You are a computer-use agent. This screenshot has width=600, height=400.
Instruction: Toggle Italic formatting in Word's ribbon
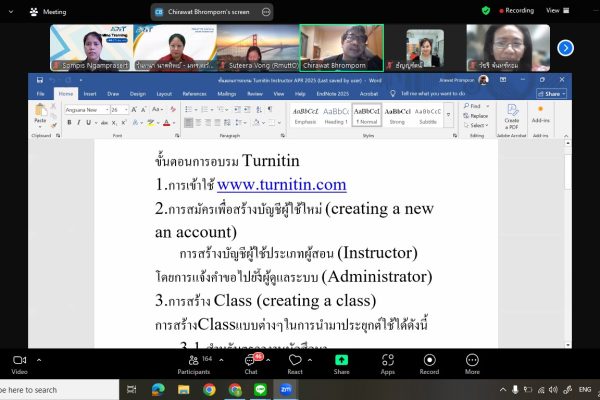pyautogui.click(x=79, y=122)
